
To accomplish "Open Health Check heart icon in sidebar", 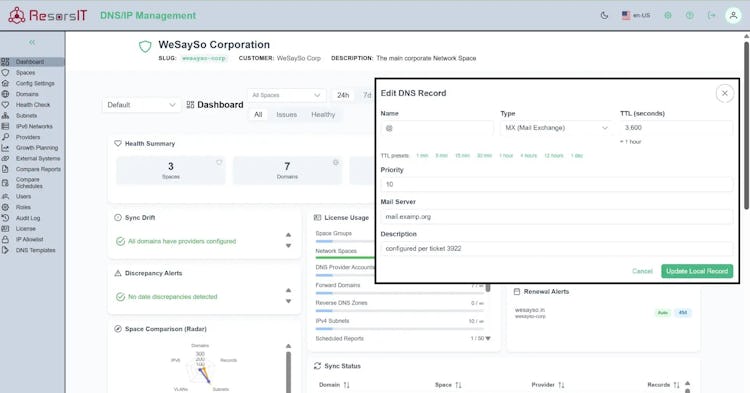I will tap(5, 105).
